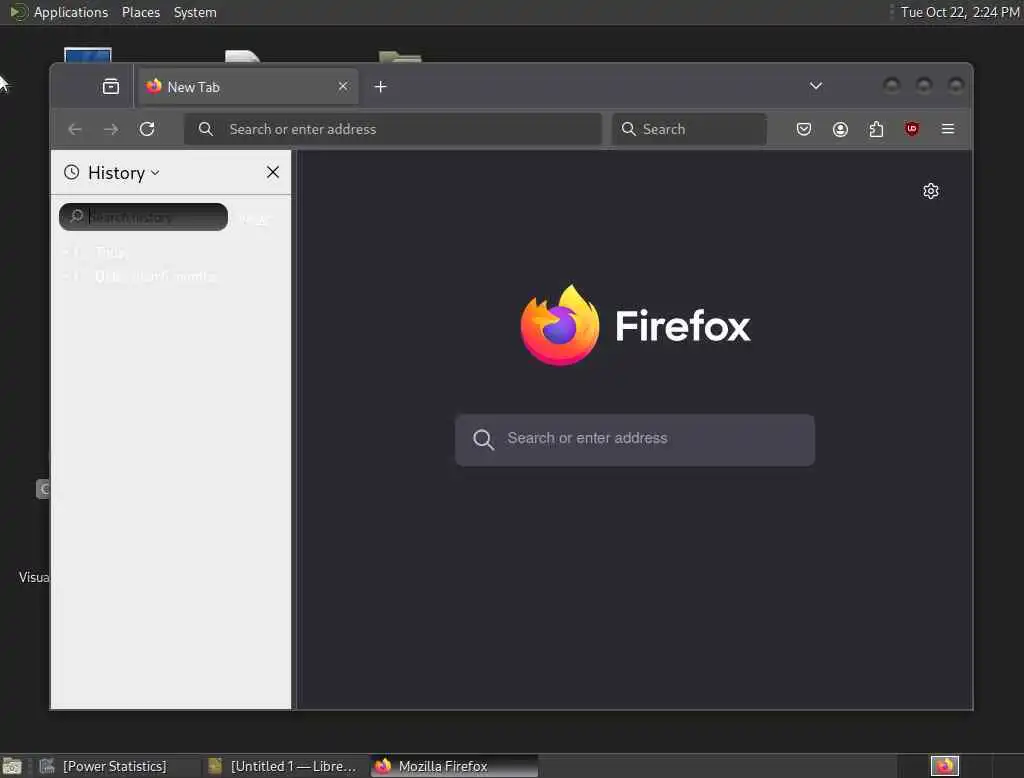Close the History sidebar
This screenshot has width=1024, height=778.
[273, 172]
